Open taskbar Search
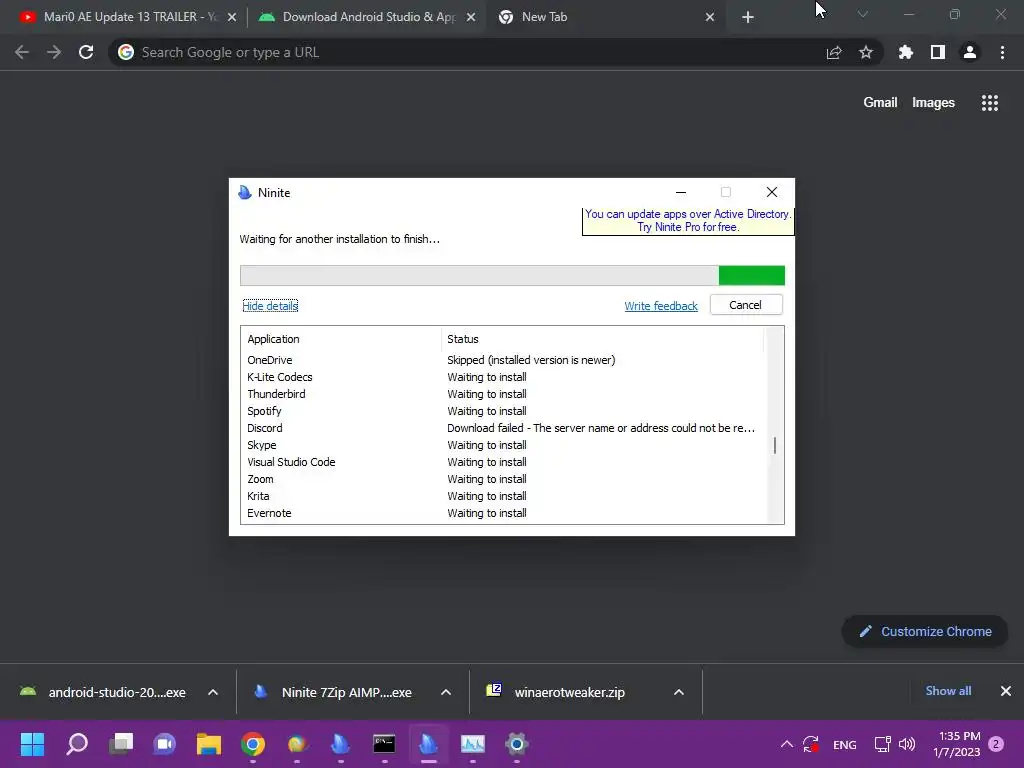1024x768 pixels. 77,744
